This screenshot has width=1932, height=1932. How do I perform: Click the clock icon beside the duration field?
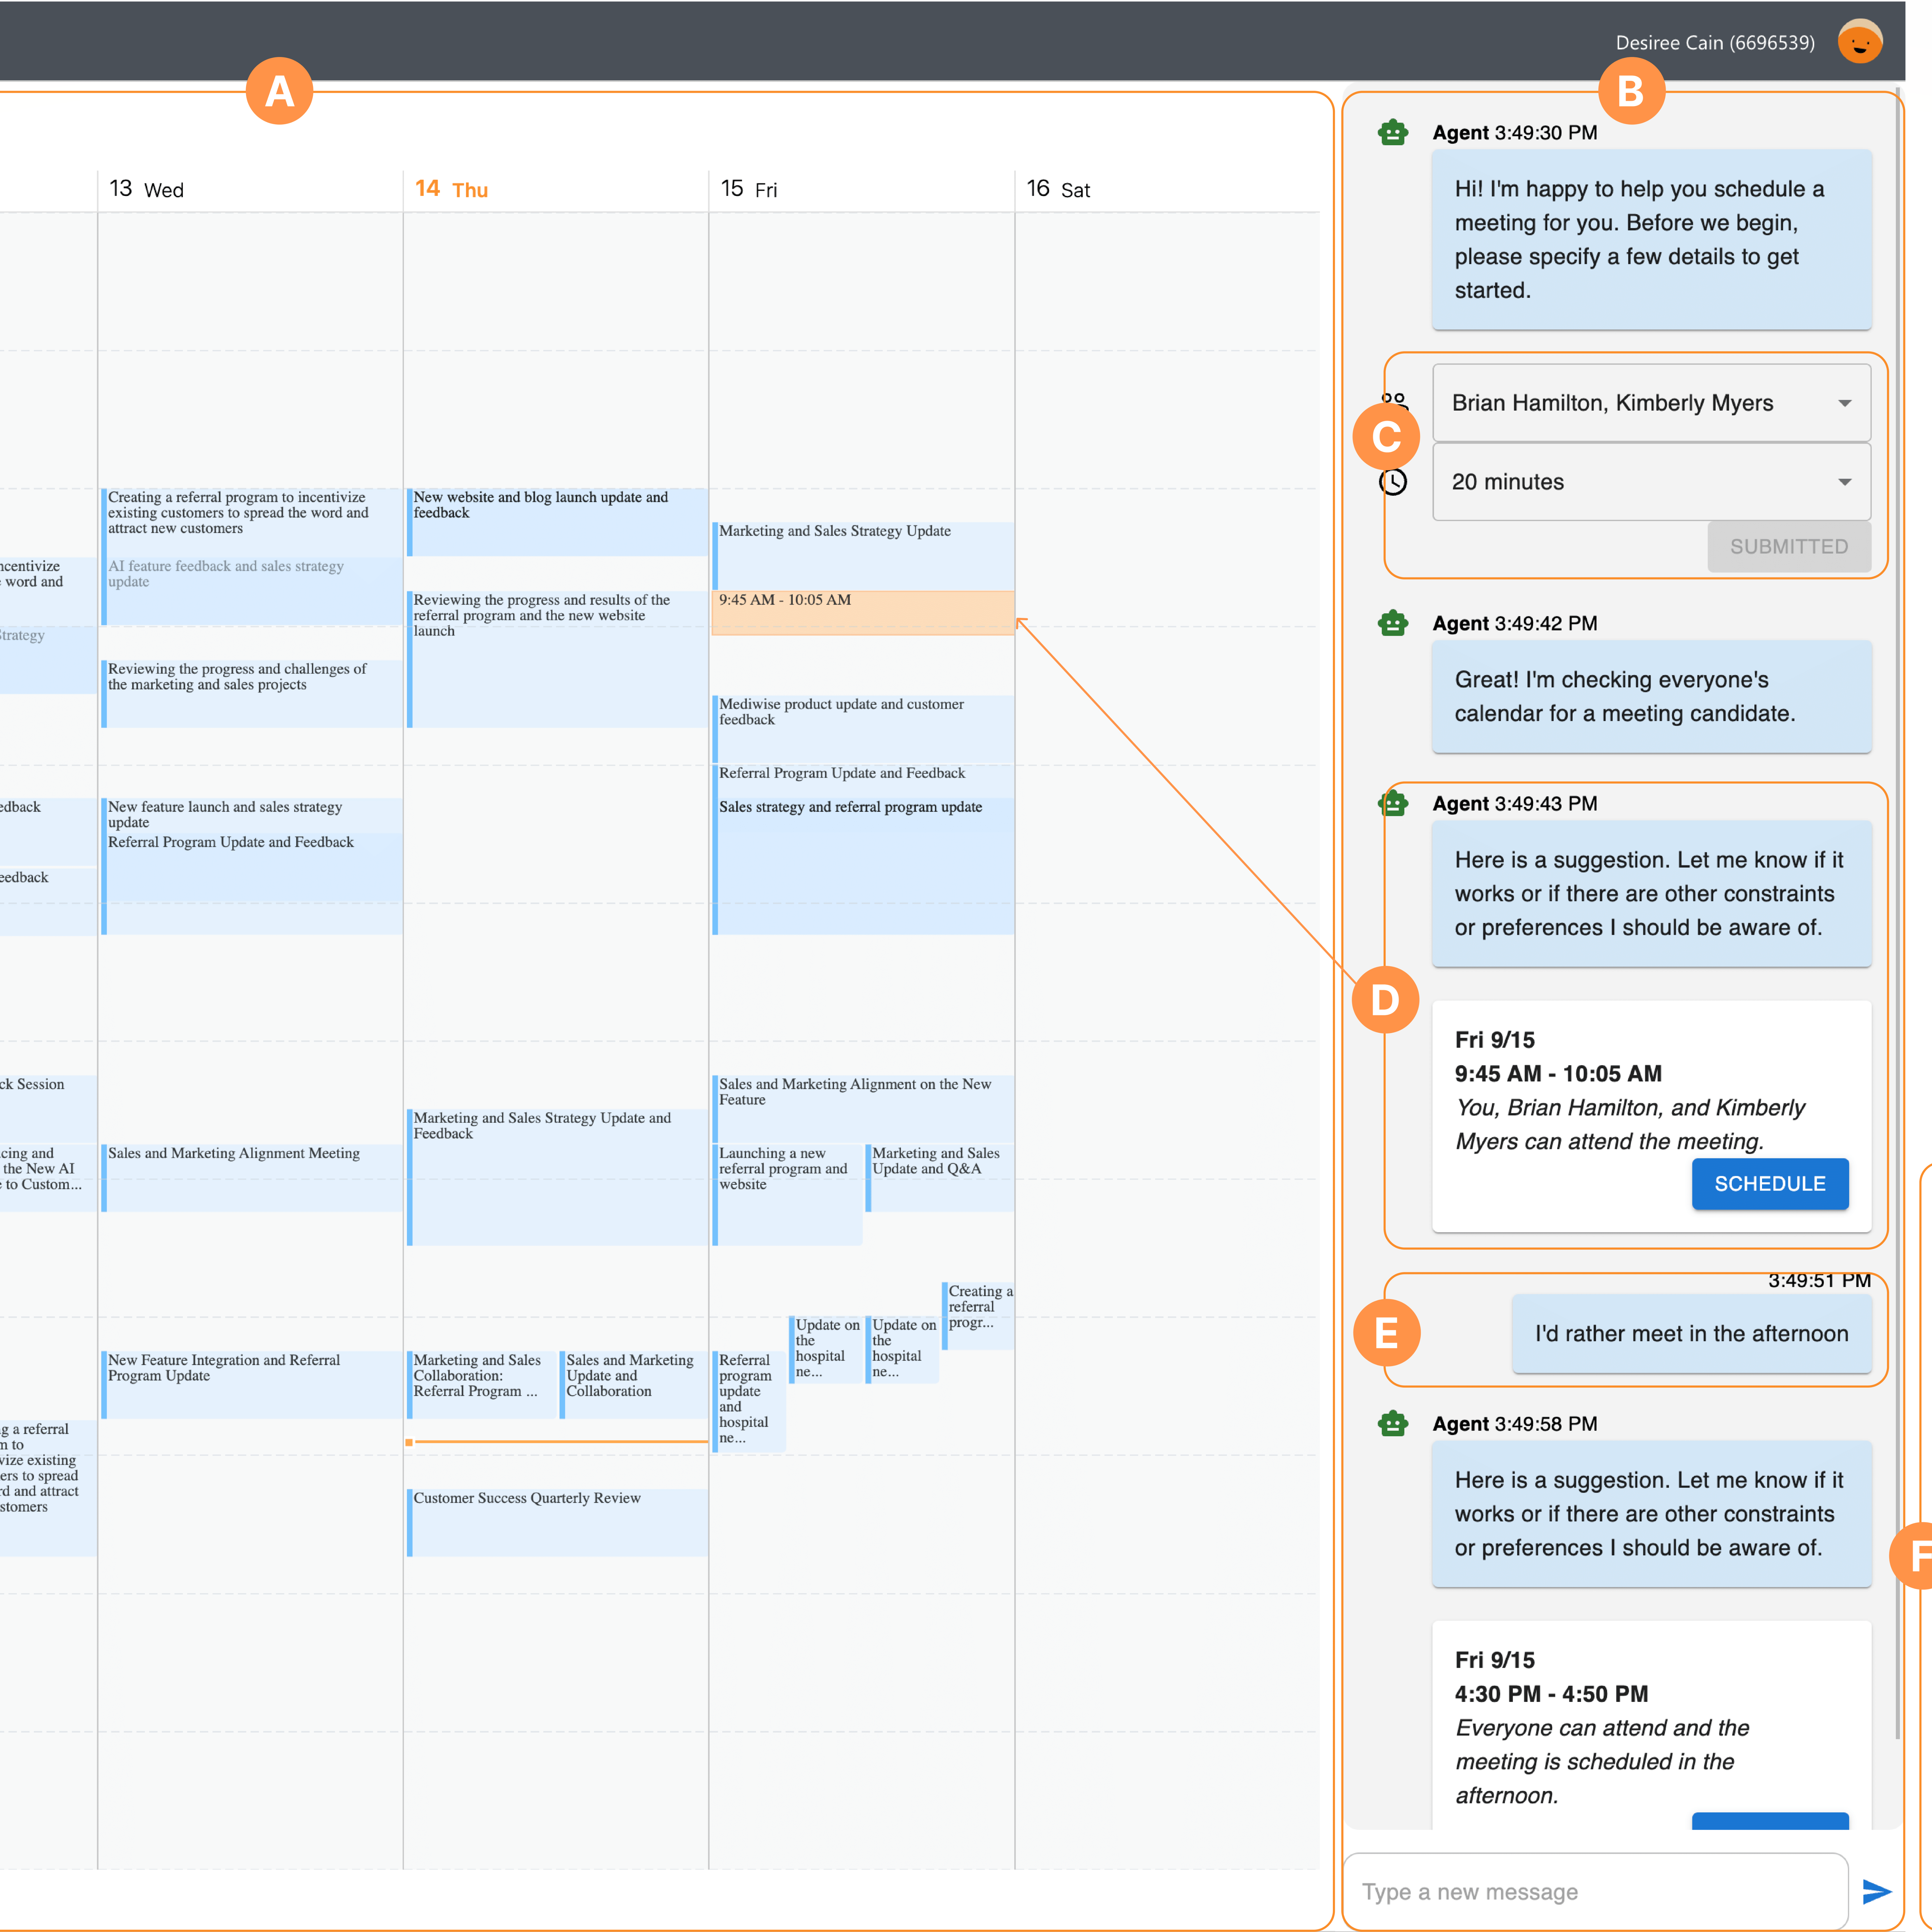point(1393,482)
